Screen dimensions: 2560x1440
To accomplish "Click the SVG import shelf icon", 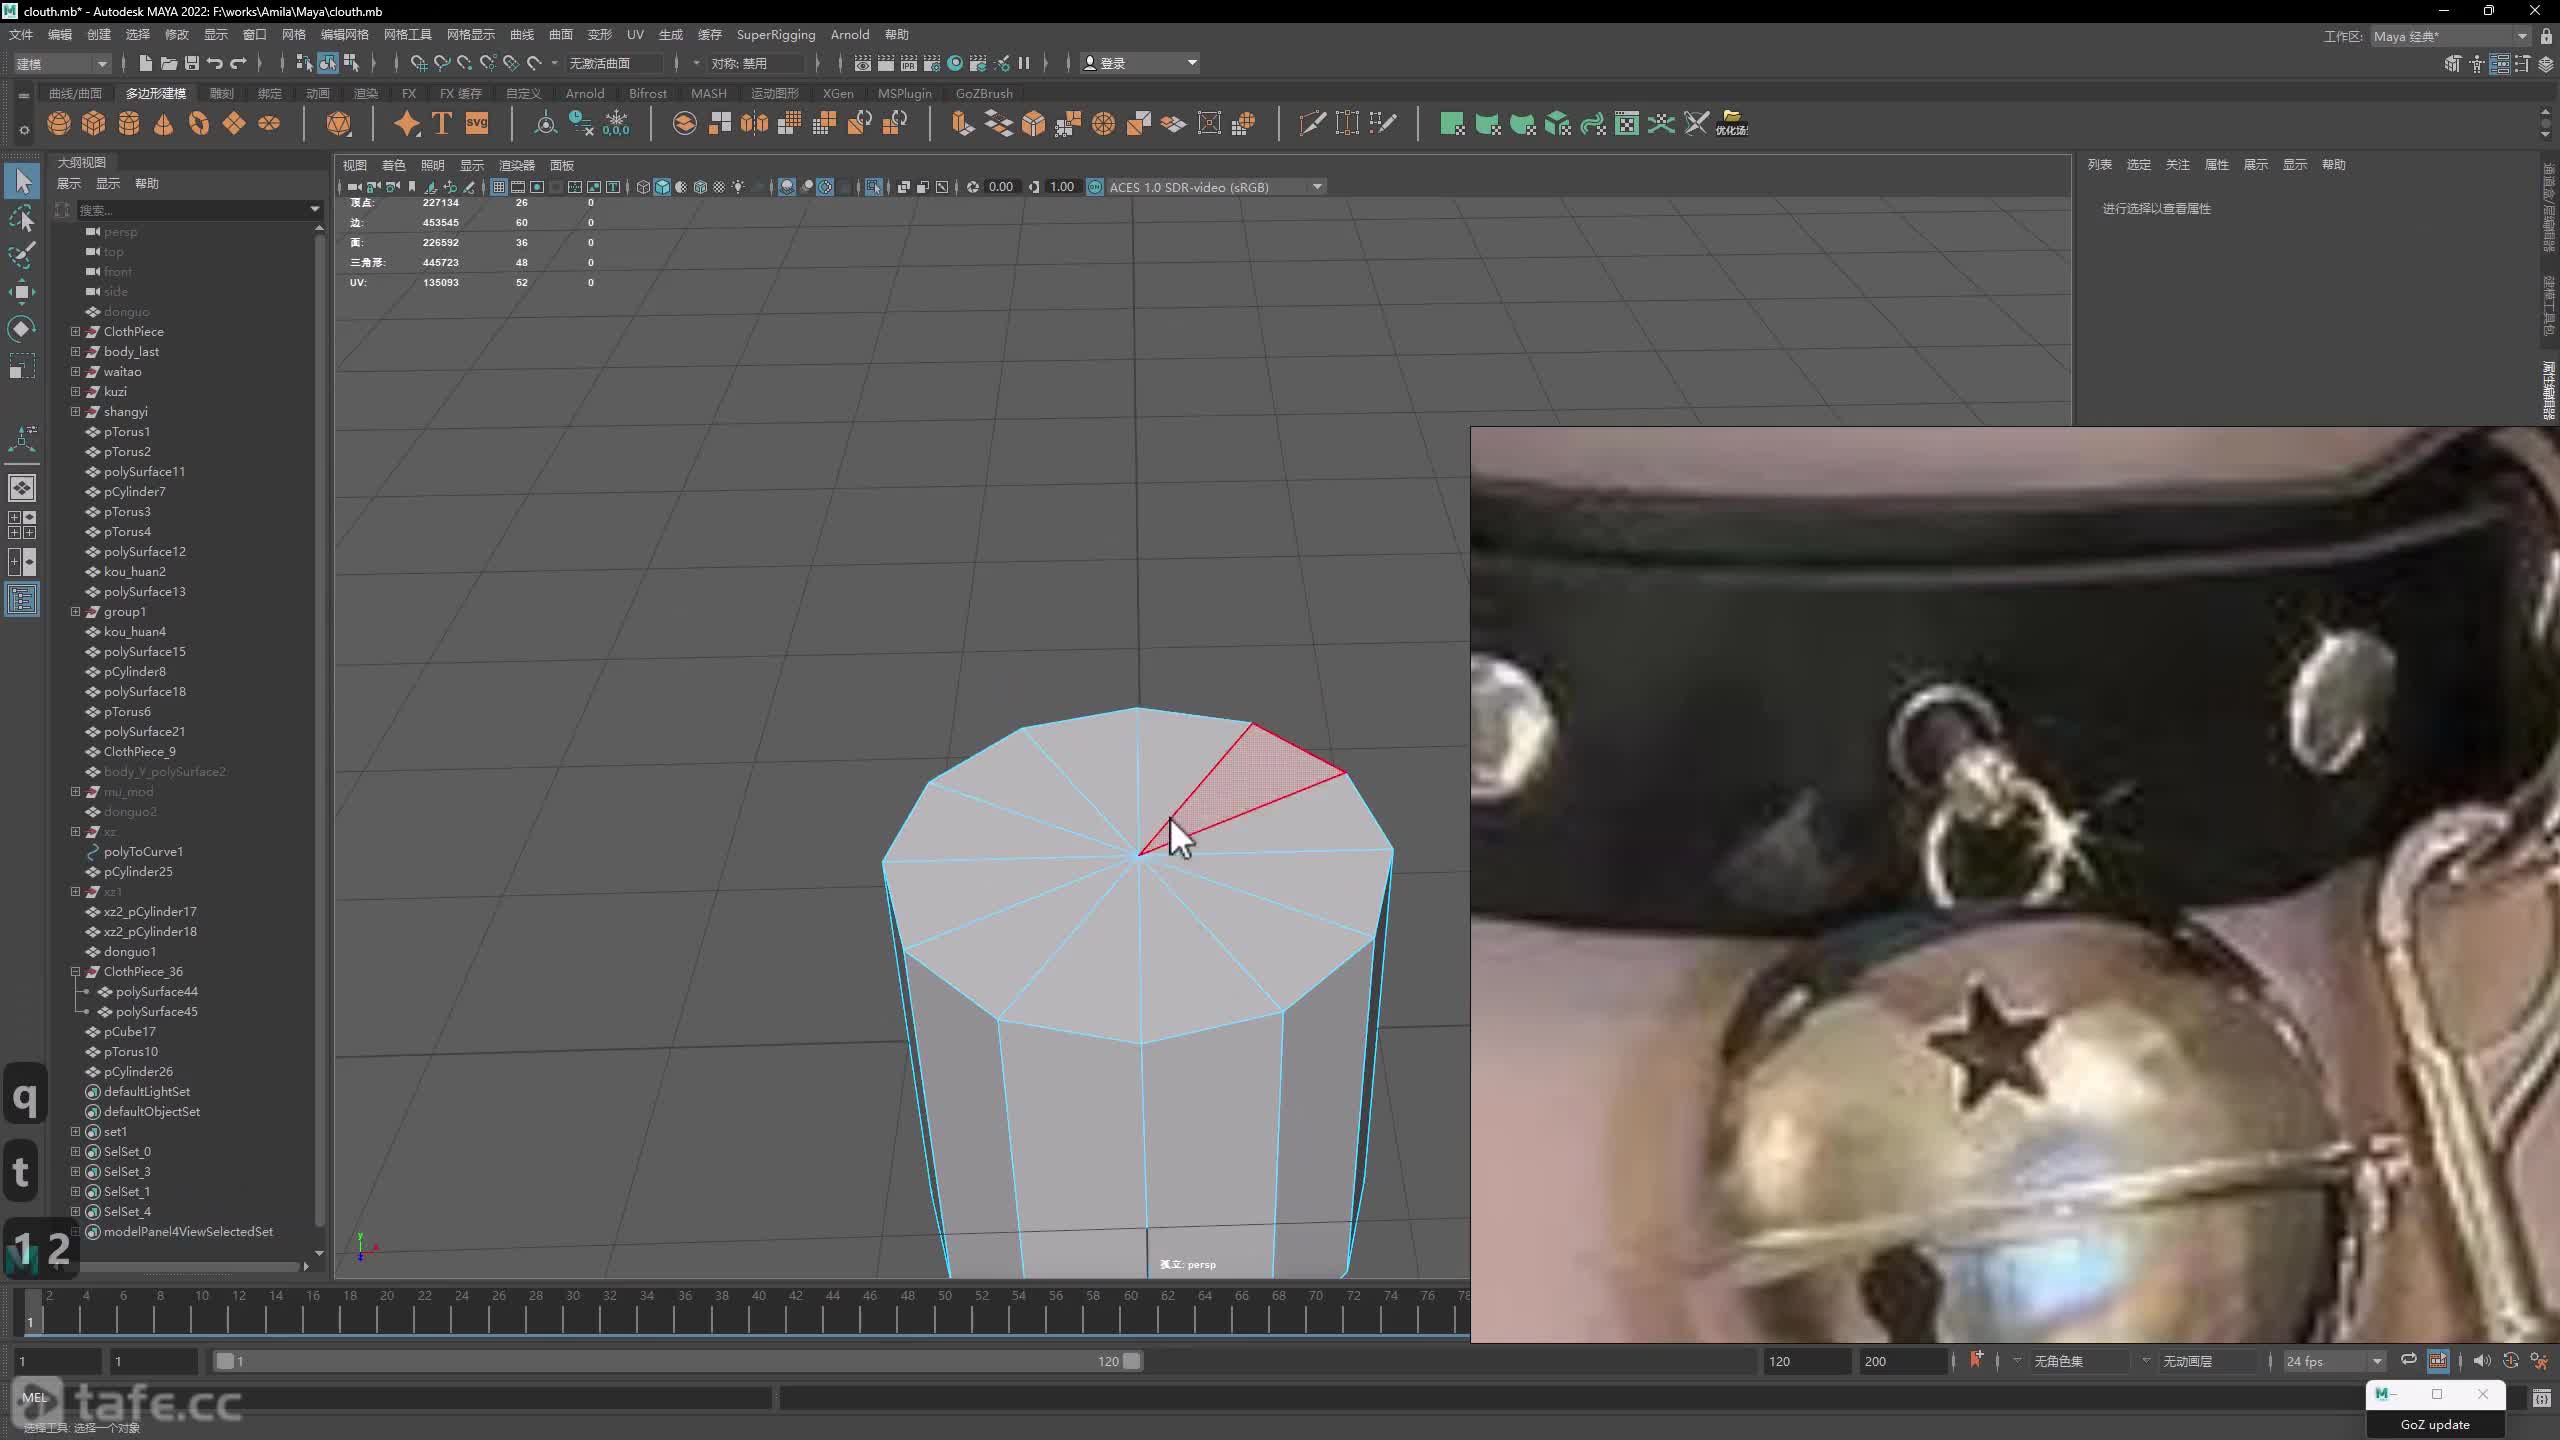I will (x=477, y=123).
